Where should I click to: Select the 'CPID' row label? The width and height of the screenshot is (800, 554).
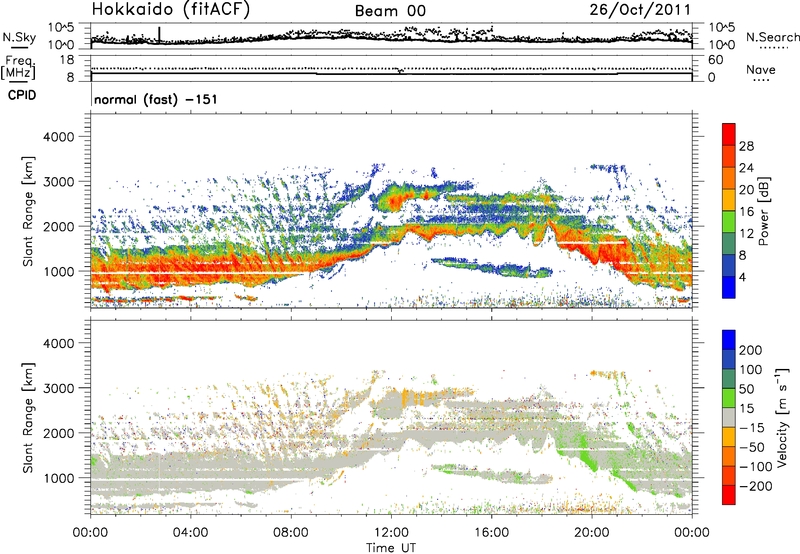pyautogui.click(x=22, y=95)
